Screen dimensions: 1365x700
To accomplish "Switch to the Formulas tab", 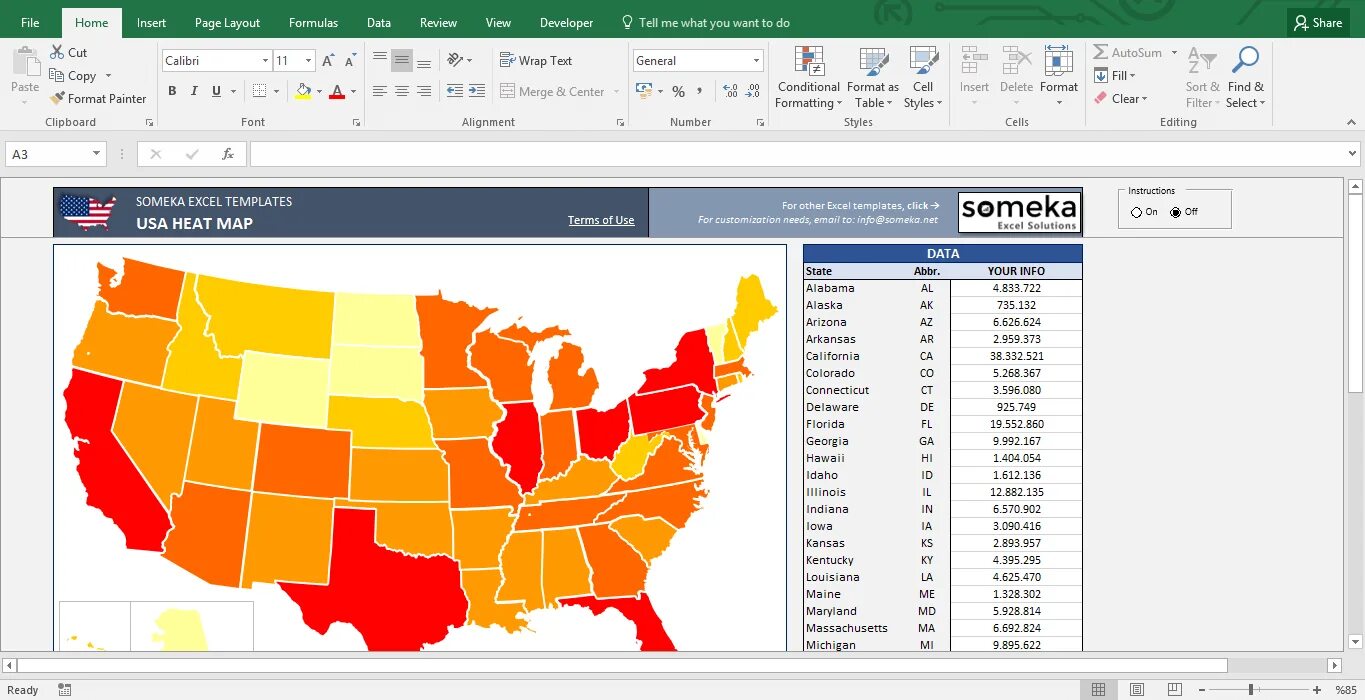I will tap(313, 22).
